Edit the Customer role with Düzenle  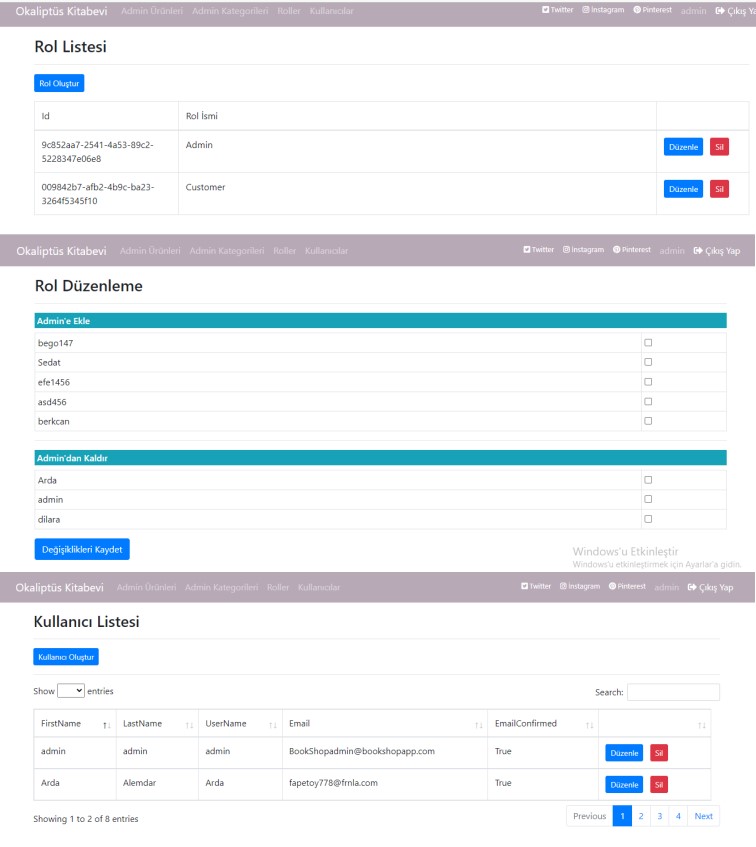683,189
